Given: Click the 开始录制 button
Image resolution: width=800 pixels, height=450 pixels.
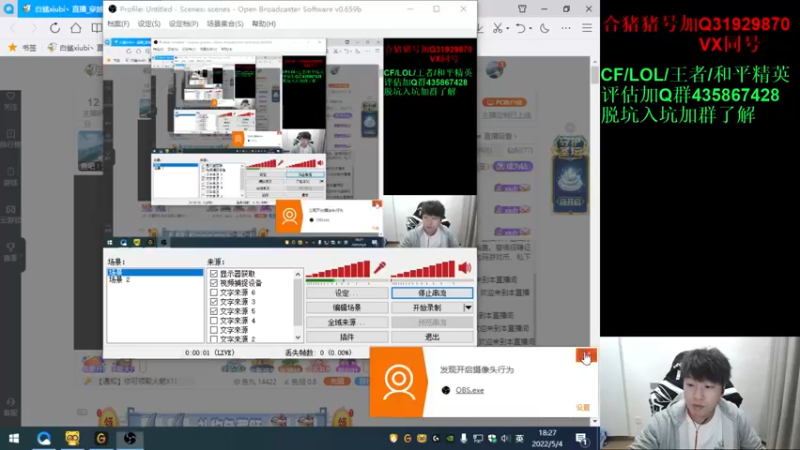Looking at the screenshot, I should click(427, 308).
